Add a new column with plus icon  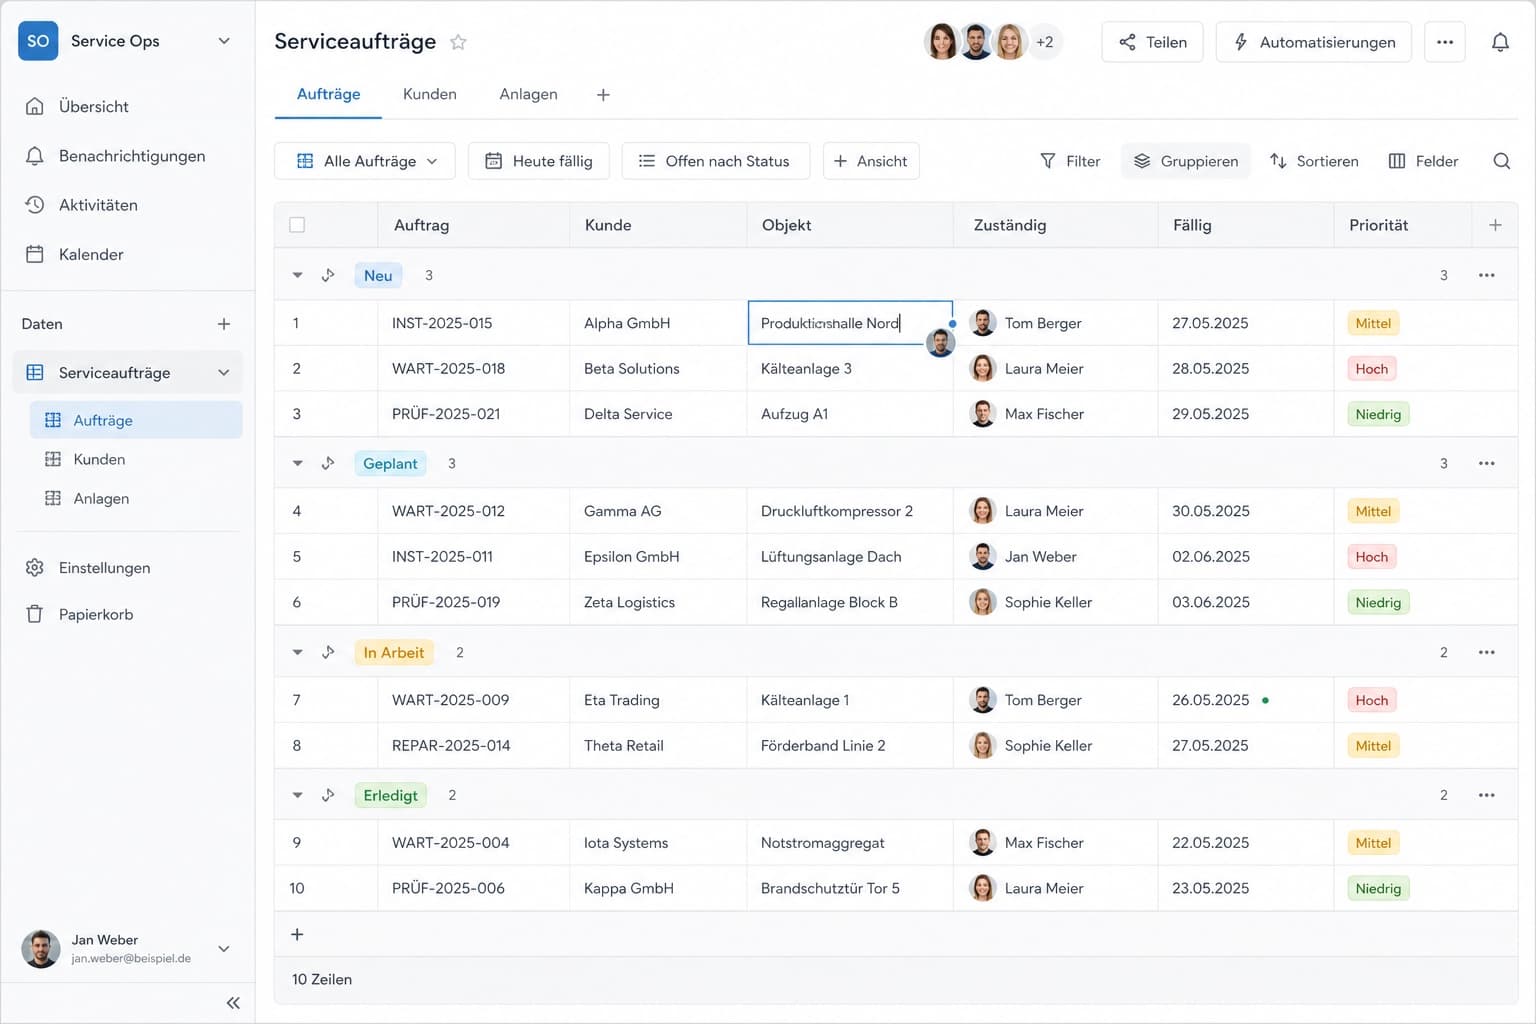(1495, 225)
